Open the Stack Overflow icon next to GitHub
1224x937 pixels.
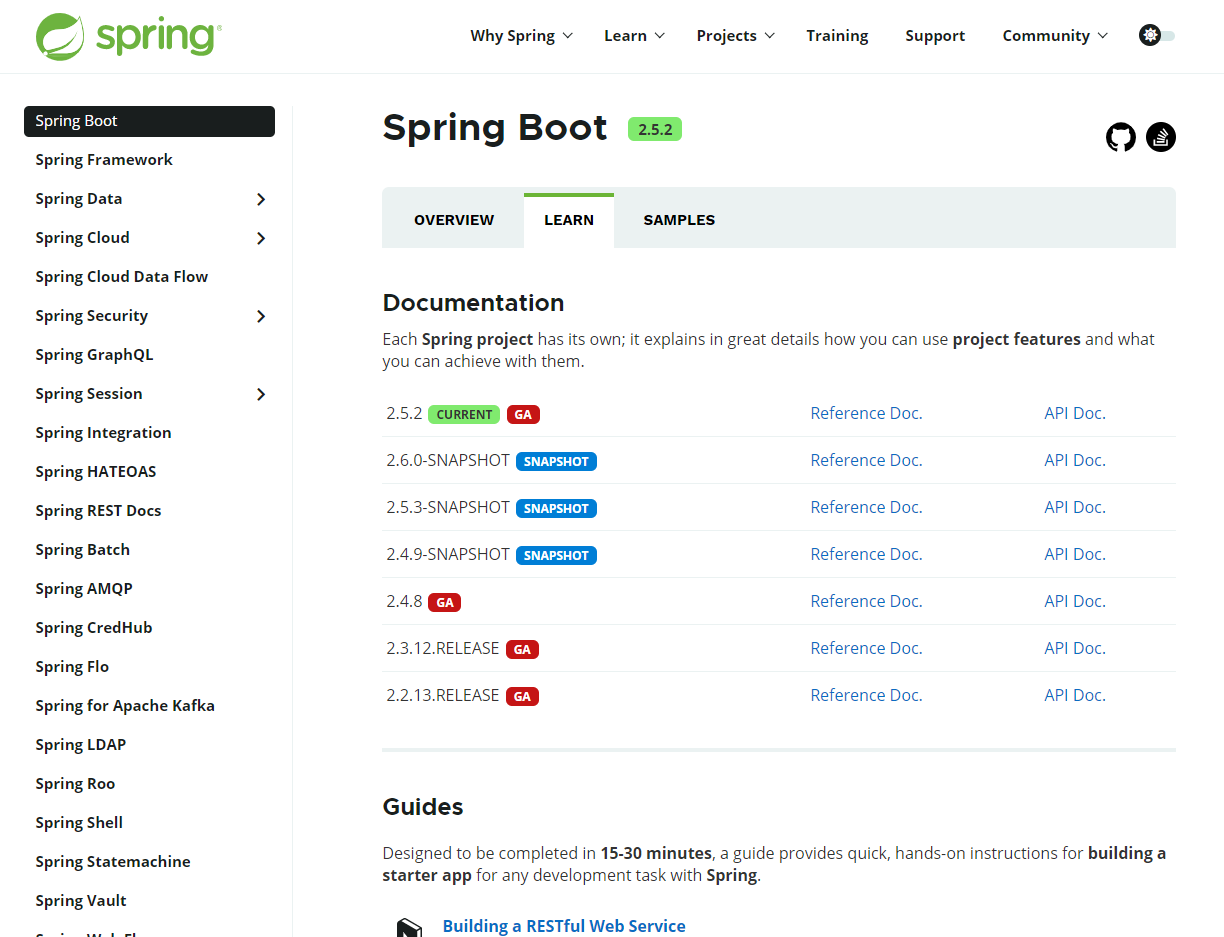1161,137
